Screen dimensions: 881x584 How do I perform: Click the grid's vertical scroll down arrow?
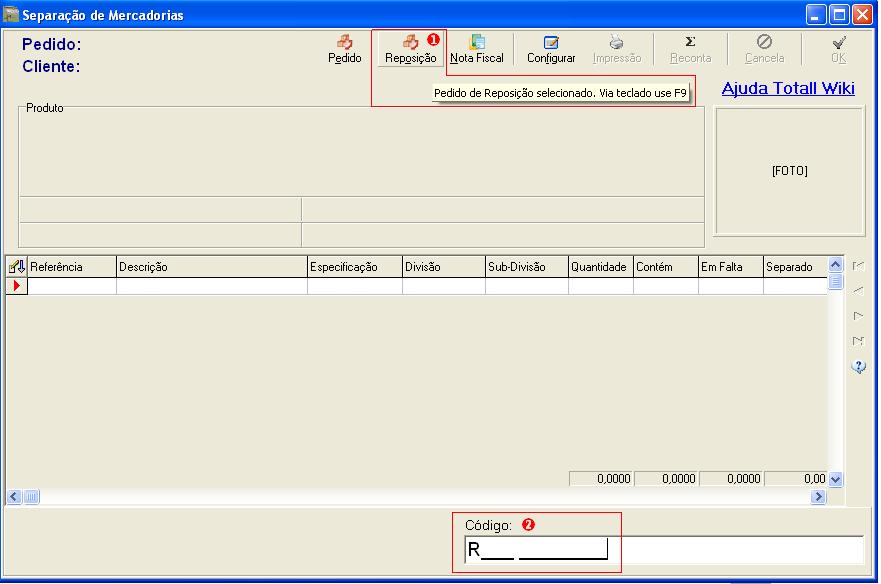(835, 479)
